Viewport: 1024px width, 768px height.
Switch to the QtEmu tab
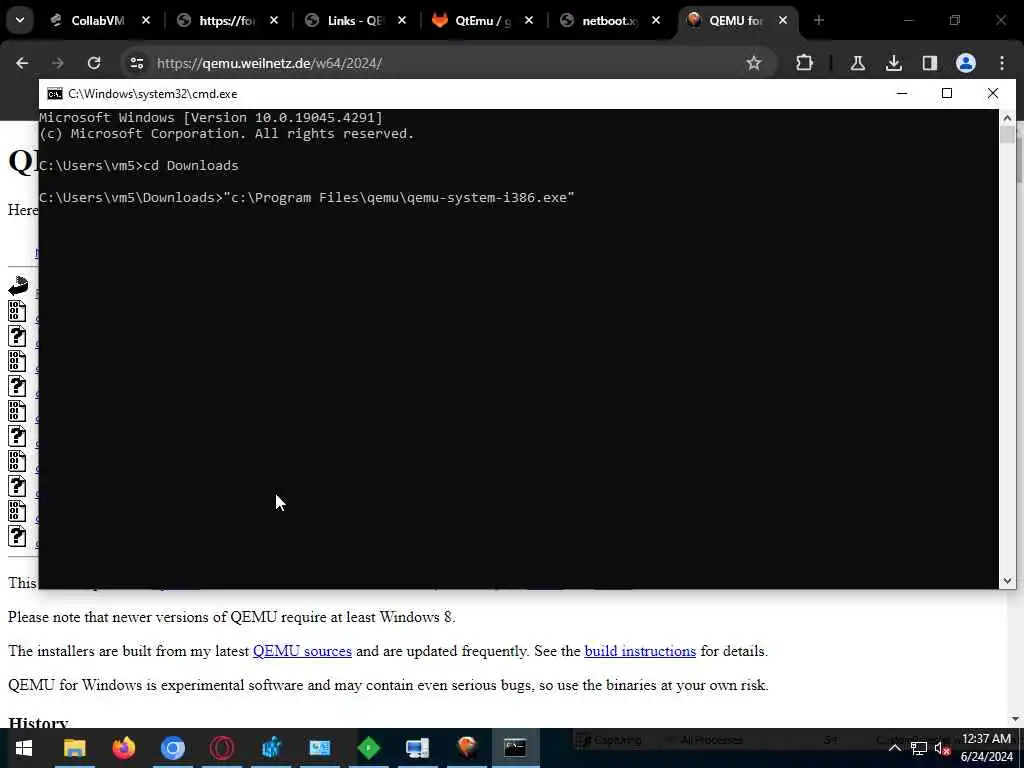pos(483,20)
